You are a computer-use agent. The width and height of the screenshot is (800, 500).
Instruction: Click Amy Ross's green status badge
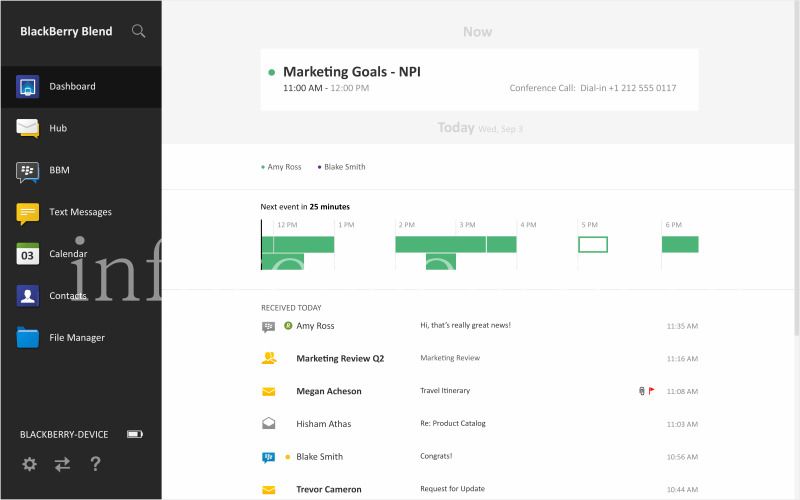pos(288,326)
